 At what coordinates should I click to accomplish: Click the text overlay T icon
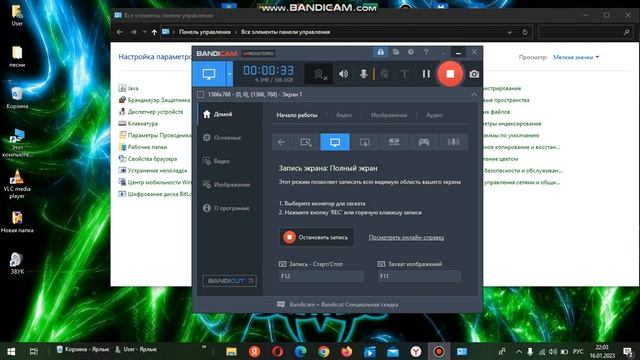pos(404,74)
